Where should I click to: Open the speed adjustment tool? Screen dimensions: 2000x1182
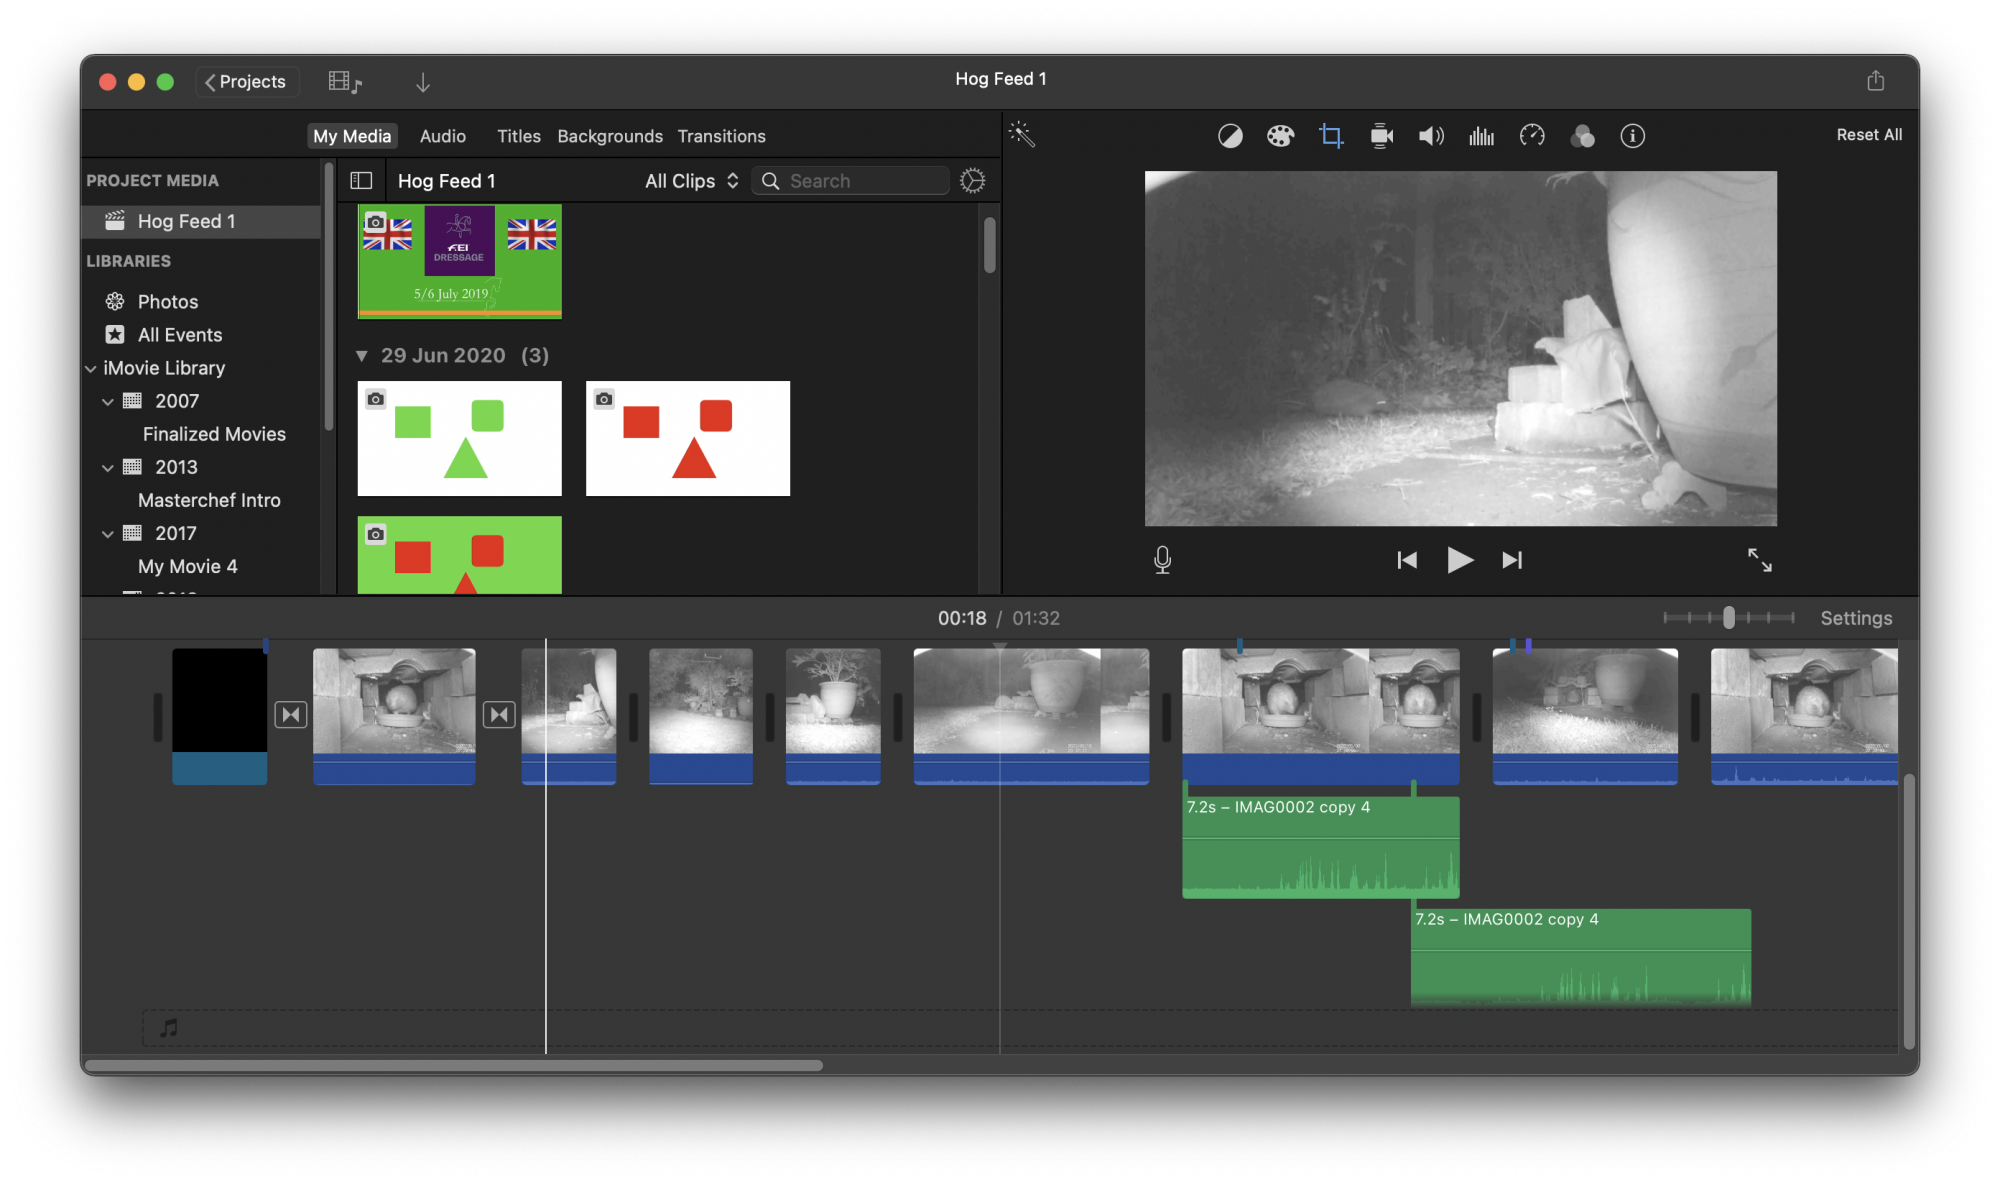(x=1532, y=136)
